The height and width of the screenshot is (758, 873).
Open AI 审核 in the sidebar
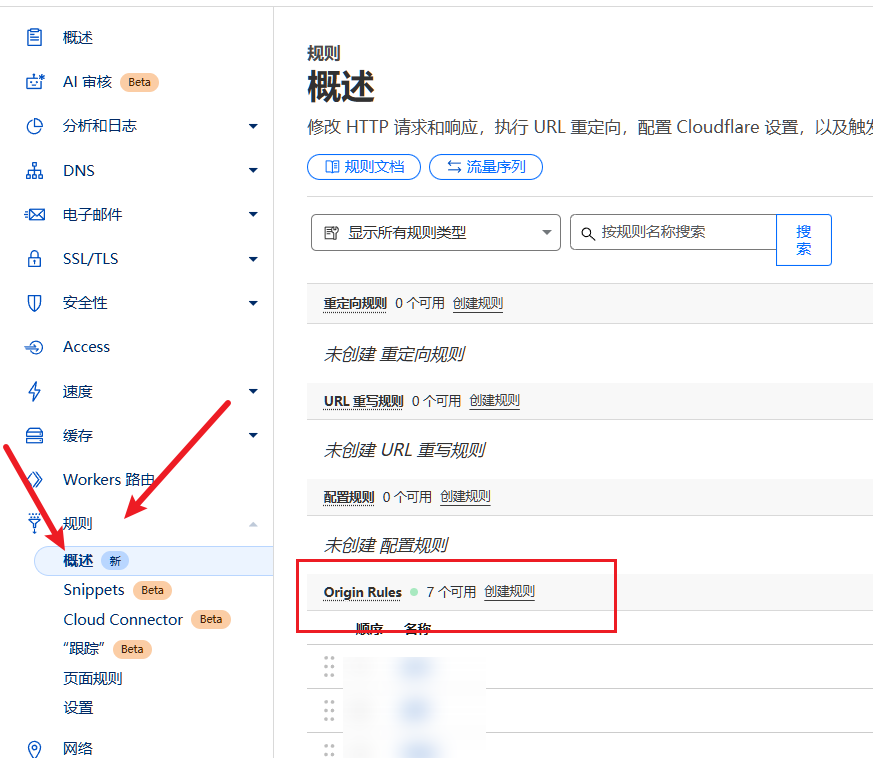click(87, 82)
